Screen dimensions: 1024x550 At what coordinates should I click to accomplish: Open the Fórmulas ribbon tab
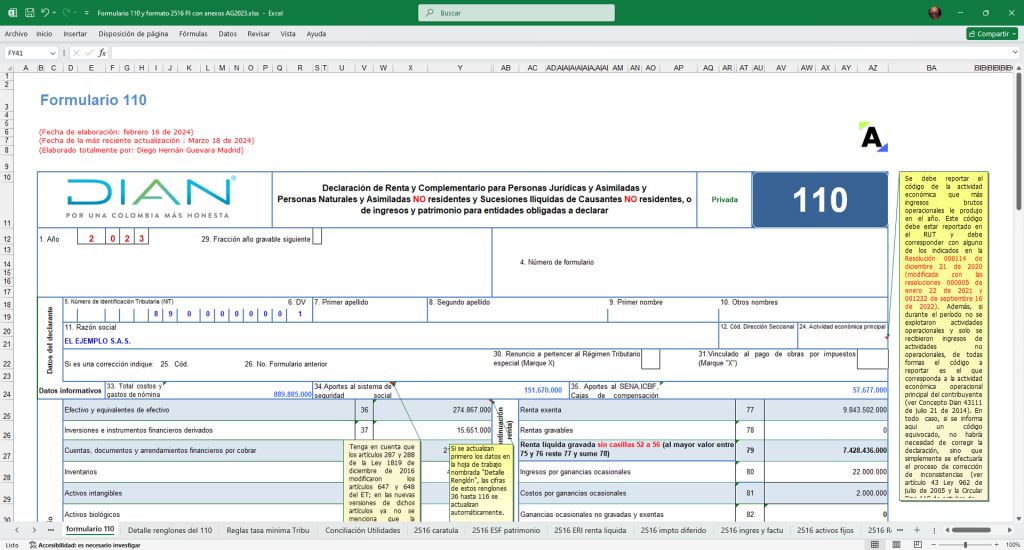pos(193,34)
